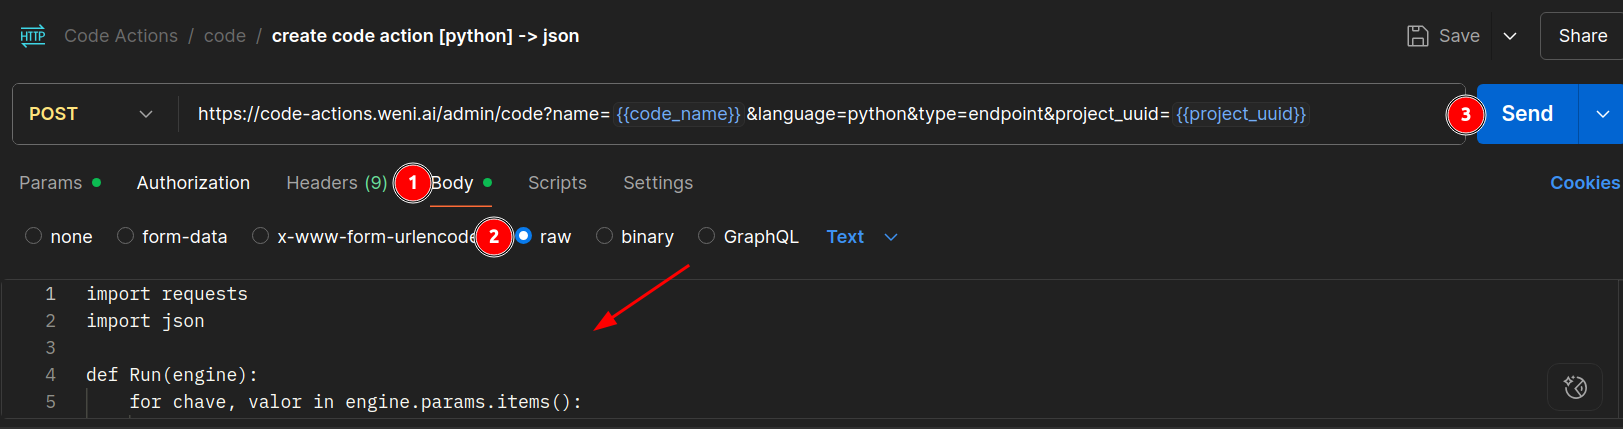The image size is (1623, 429).
Task: Switch to the Params tab
Action: tap(51, 183)
